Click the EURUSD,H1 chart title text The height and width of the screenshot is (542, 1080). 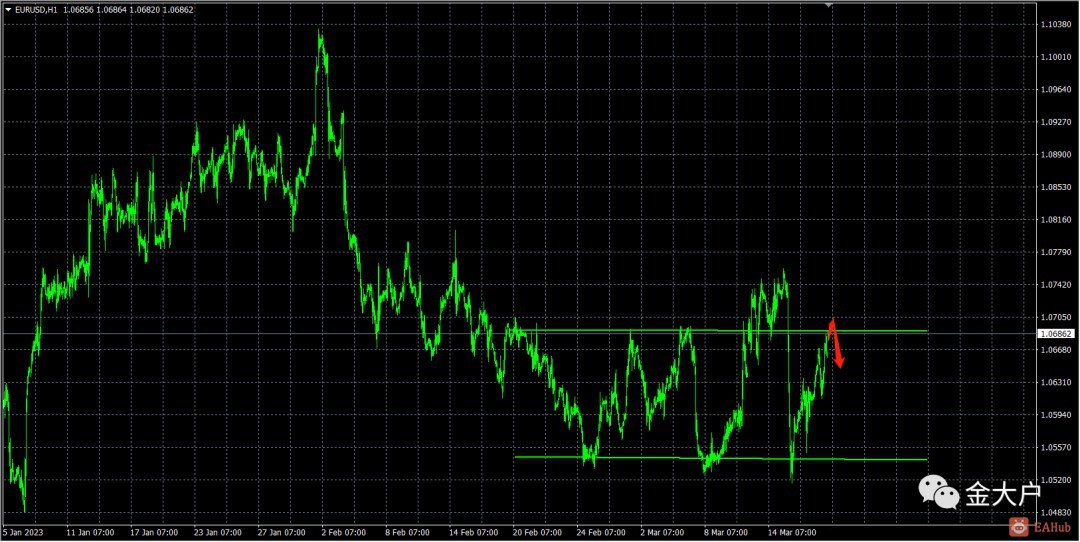(36, 10)
